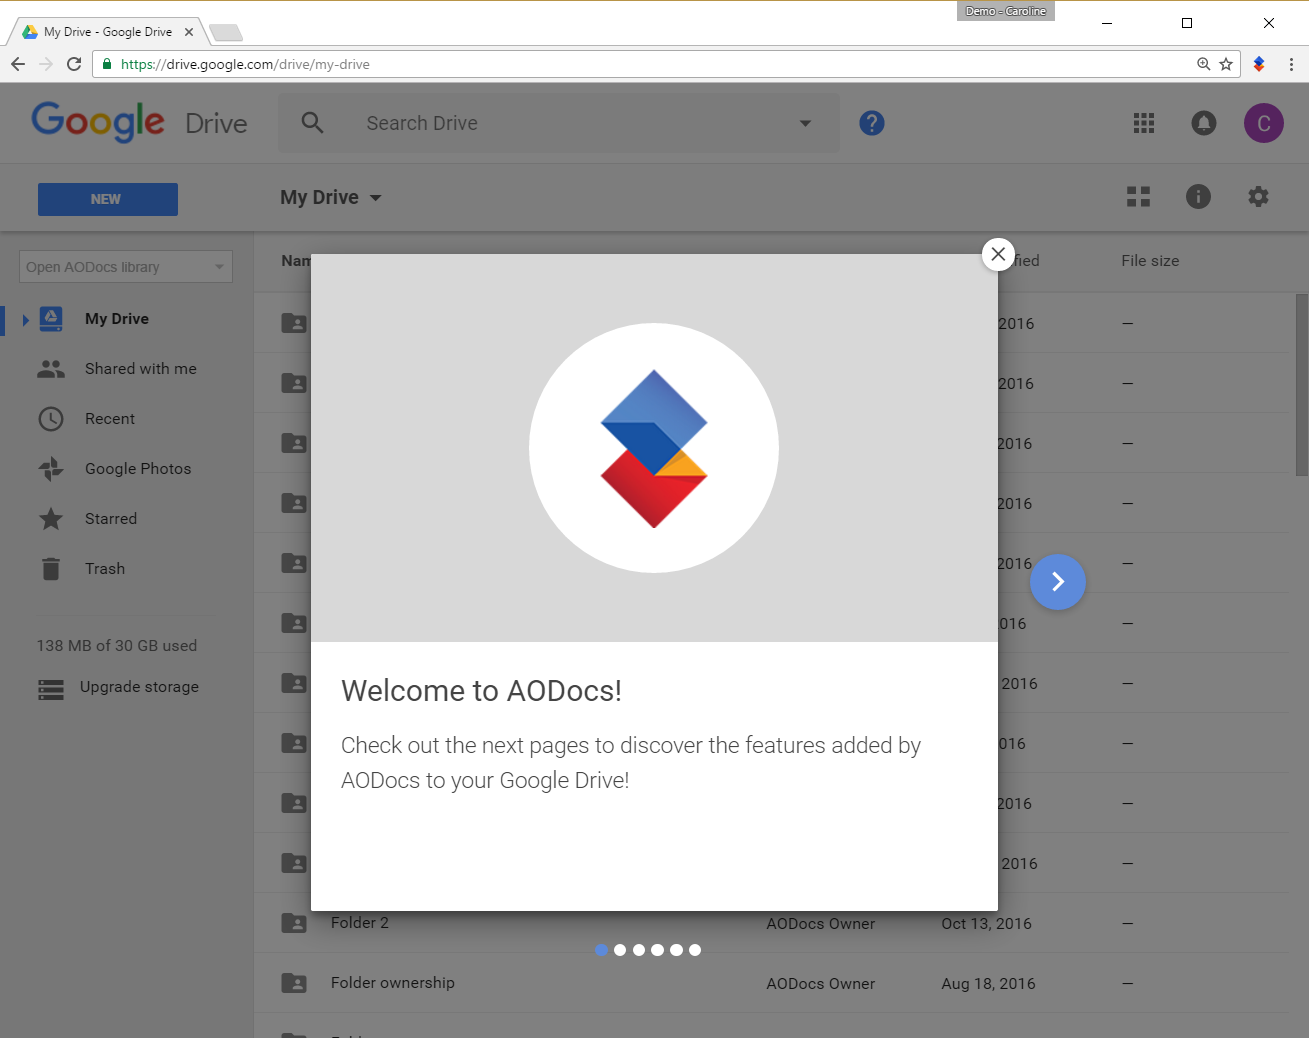Open the Google apps grid icon
The width and height of the screenshot is (1309, 1038).
tap(1144, 123)
